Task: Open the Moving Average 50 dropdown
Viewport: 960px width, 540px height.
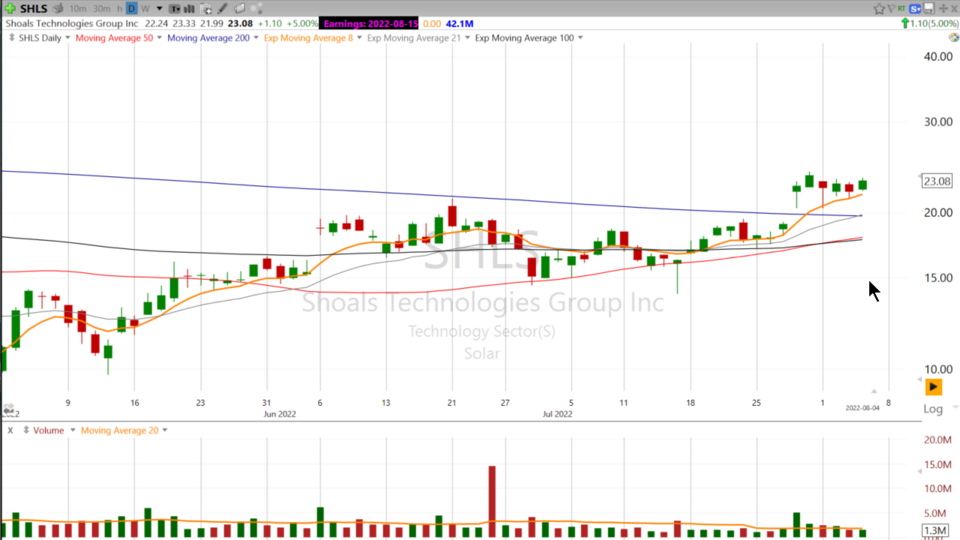Action: point(159,38)
